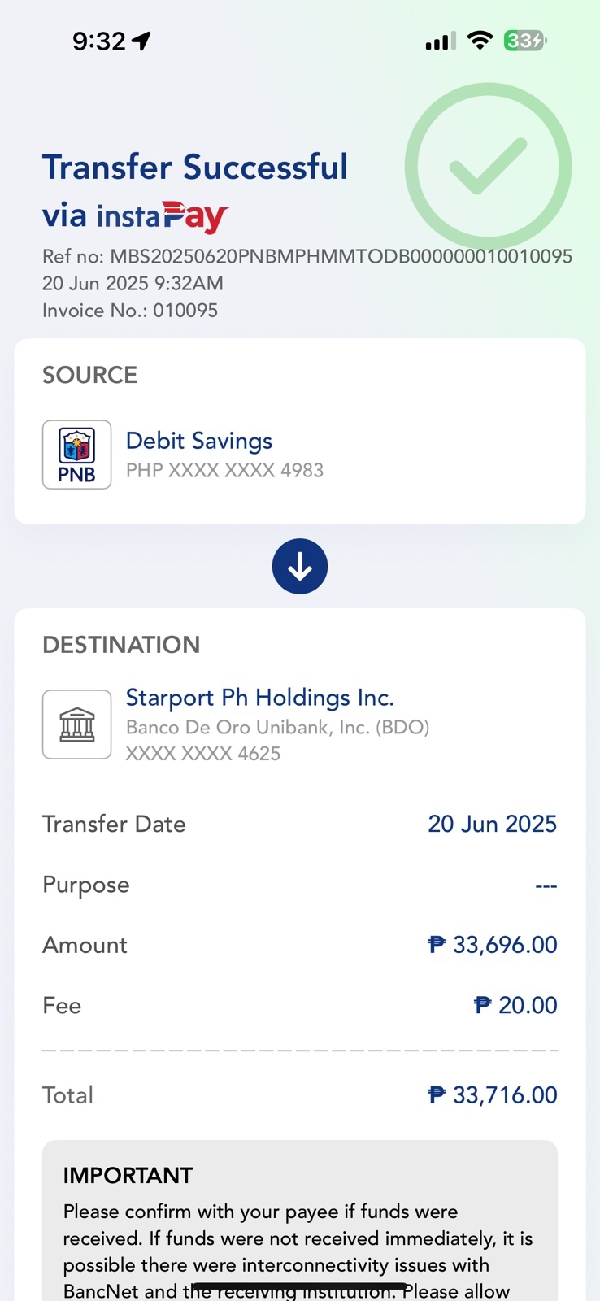
Task: Select the reference number text
Action: [x=306, y=256]
